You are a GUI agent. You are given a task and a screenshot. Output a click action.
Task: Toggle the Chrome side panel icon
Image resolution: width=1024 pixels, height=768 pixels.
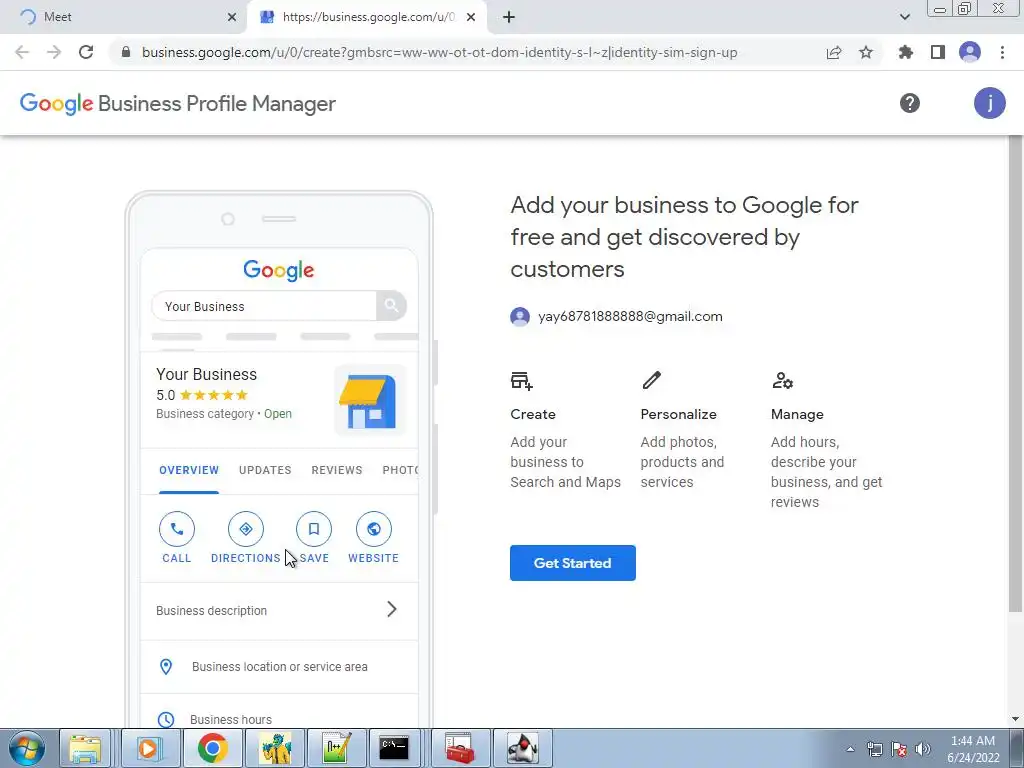[937, 52]
